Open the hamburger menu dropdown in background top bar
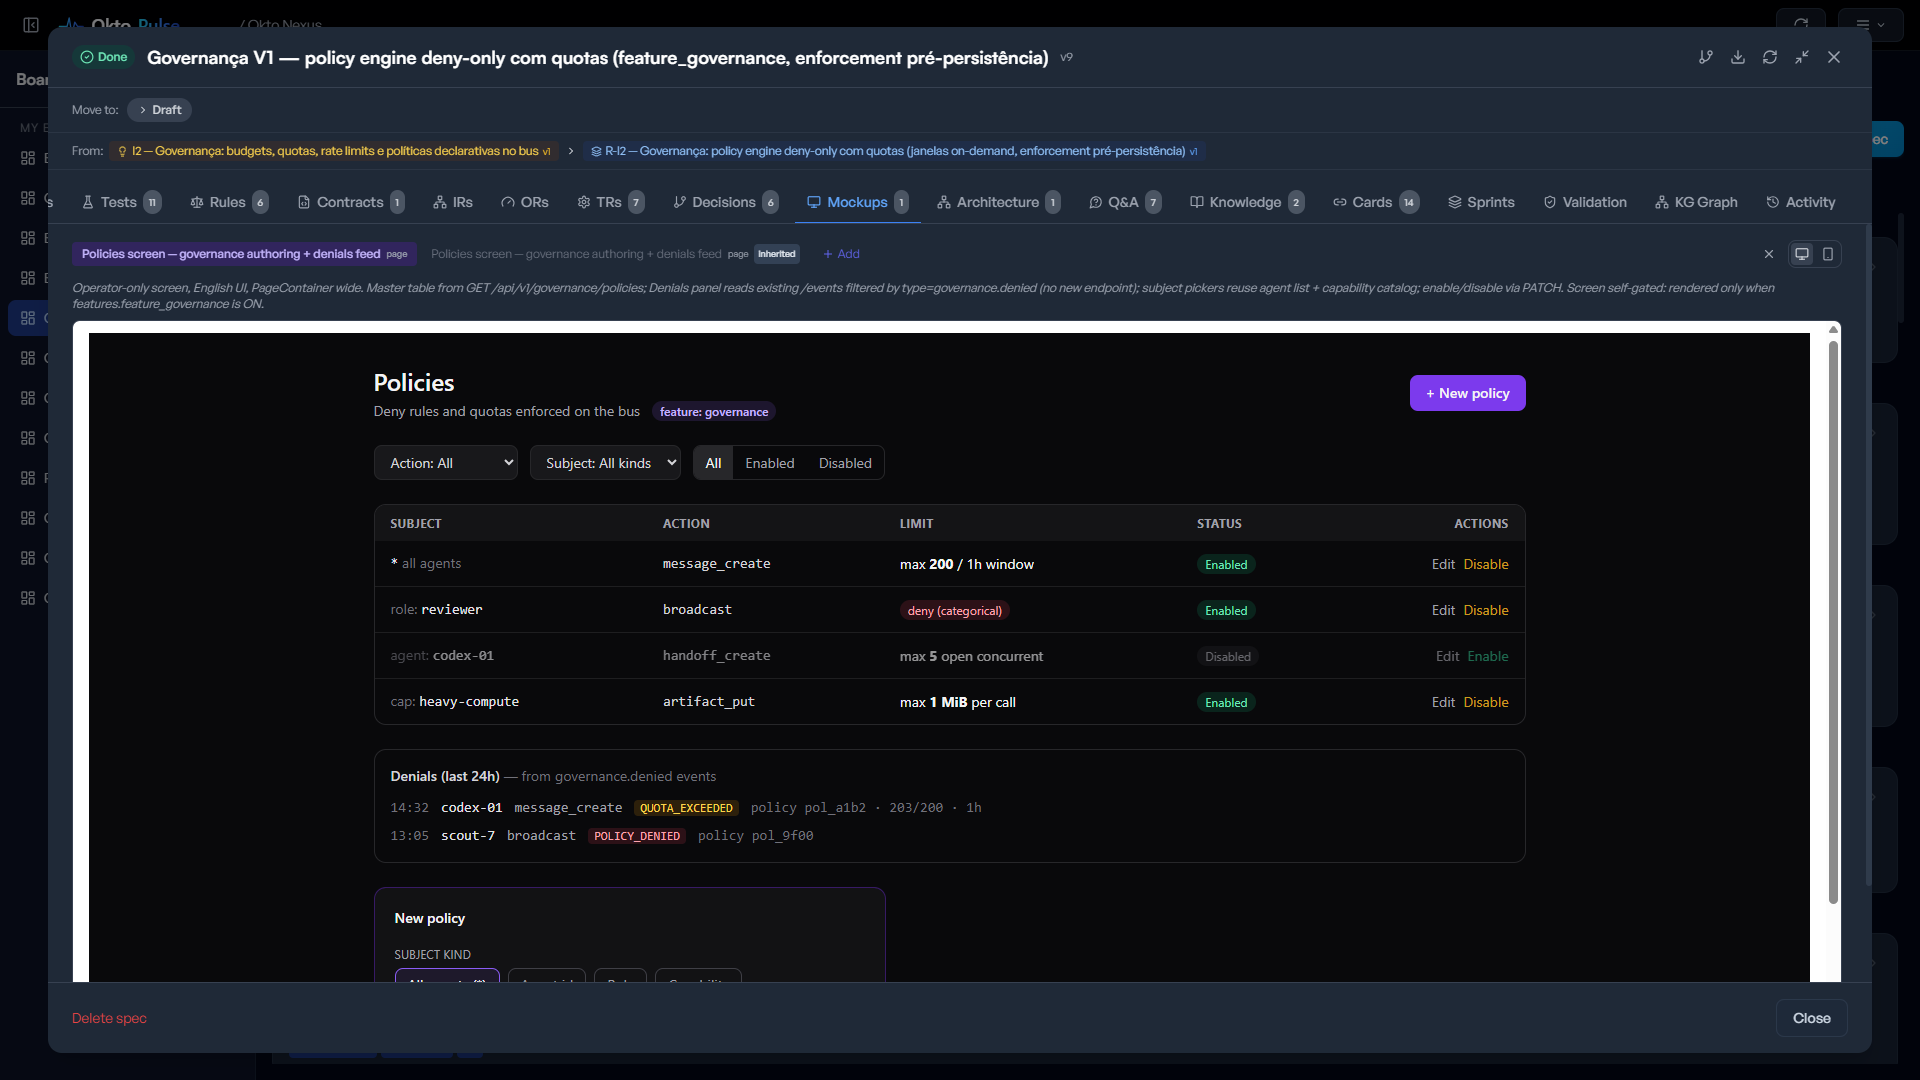1920x1080 pixels. pos(1870,24)
